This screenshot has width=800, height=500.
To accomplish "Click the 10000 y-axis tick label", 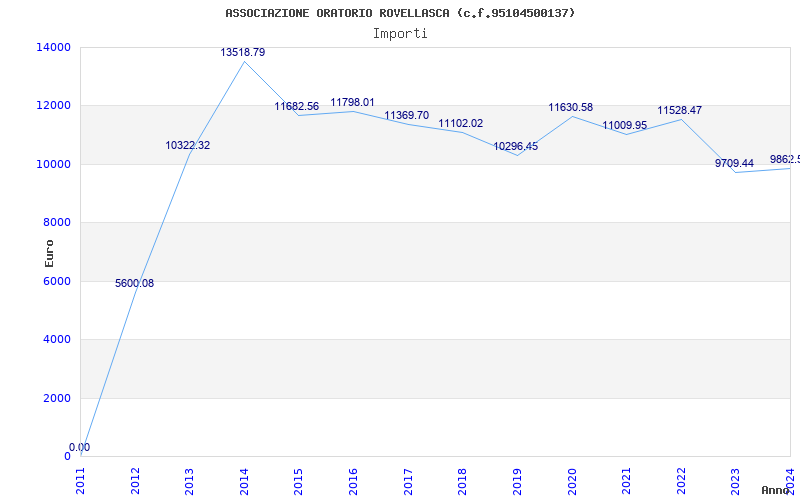I will [x=54, y=164].
